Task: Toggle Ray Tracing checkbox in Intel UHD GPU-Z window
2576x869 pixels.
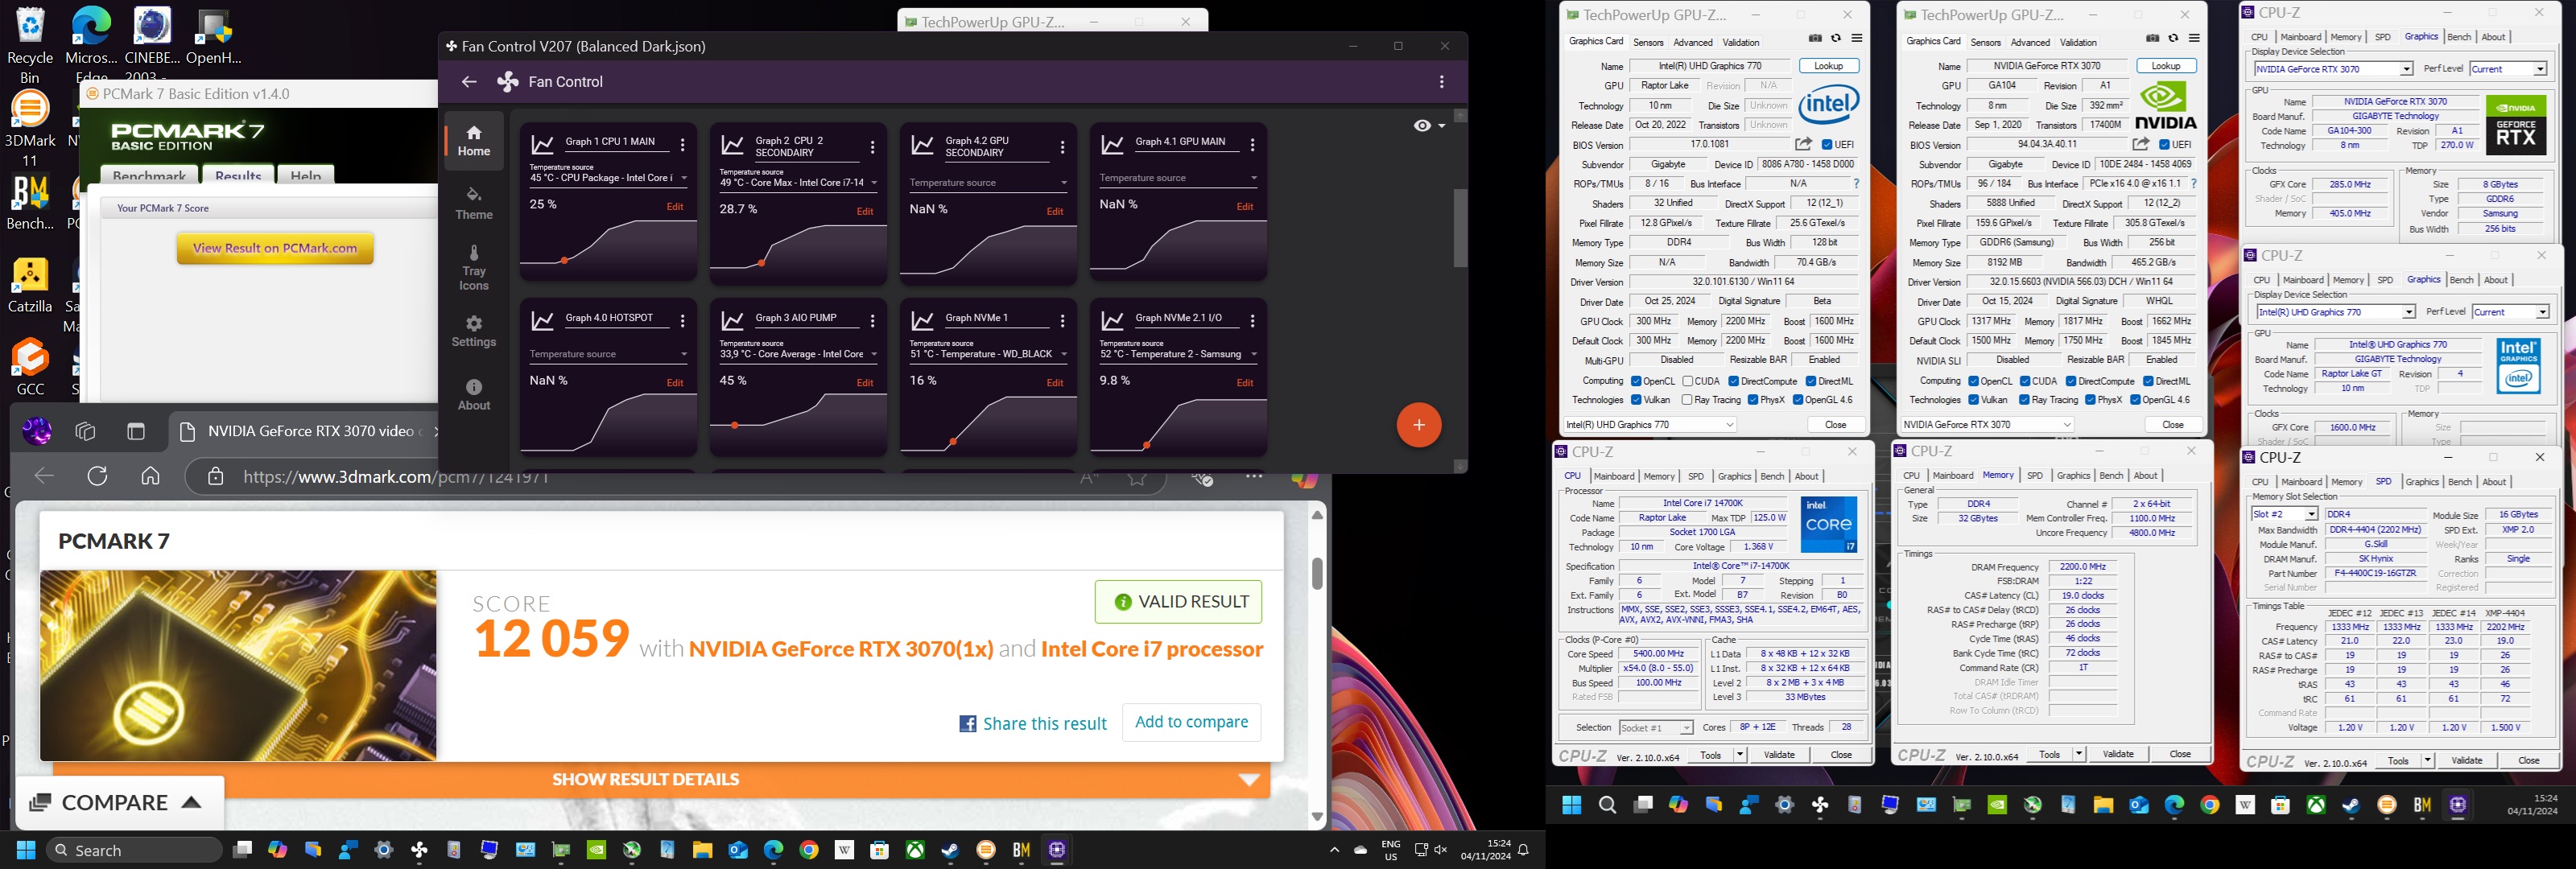Action: [1688, 400]
